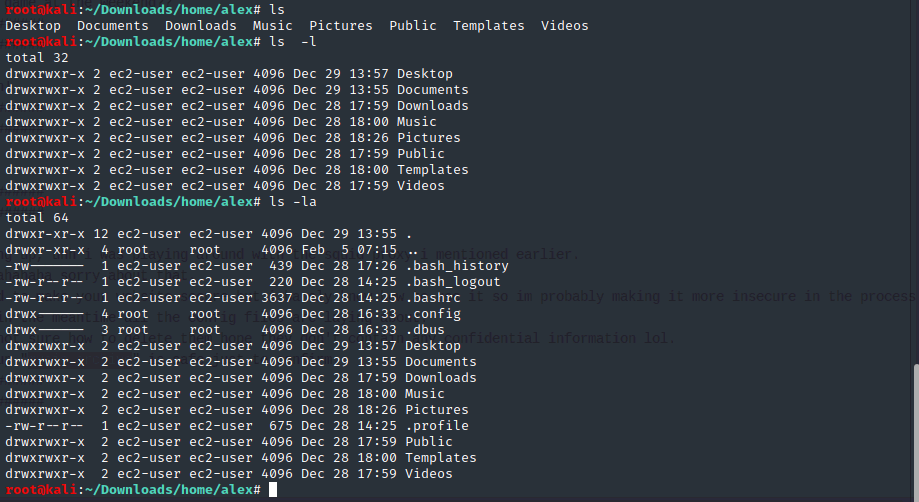Click "Templates" in the first ls output row
Viewport: 919px width, 502px height.
(488, 26)
